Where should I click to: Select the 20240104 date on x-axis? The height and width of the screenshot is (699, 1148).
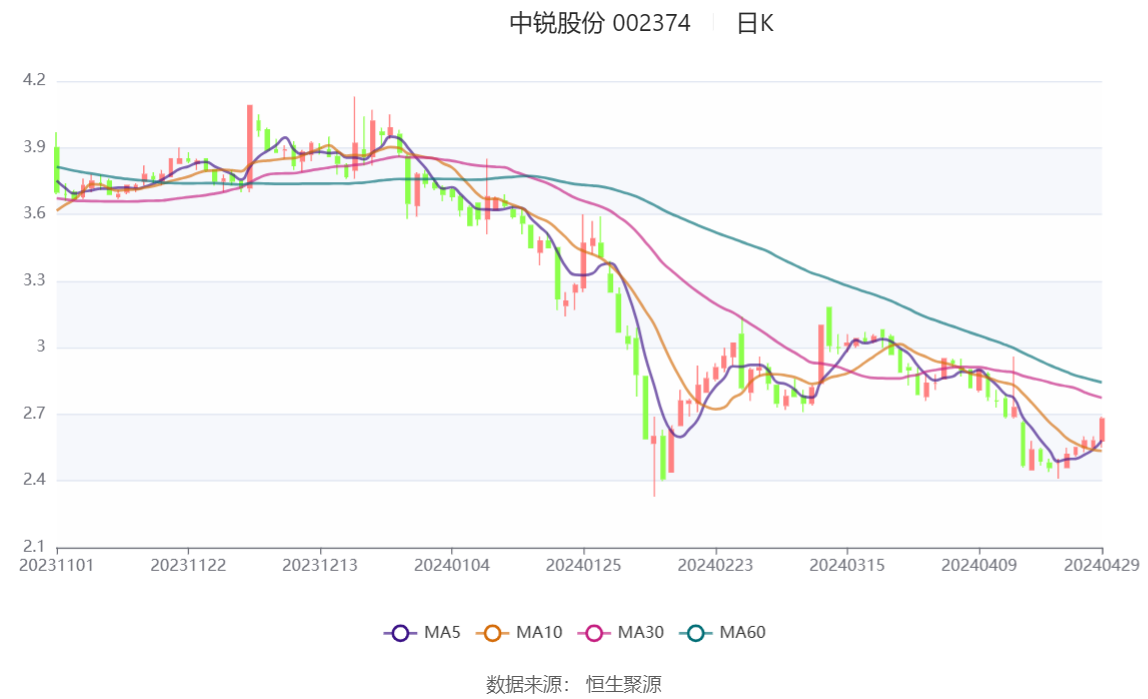(x=452, y=565)
